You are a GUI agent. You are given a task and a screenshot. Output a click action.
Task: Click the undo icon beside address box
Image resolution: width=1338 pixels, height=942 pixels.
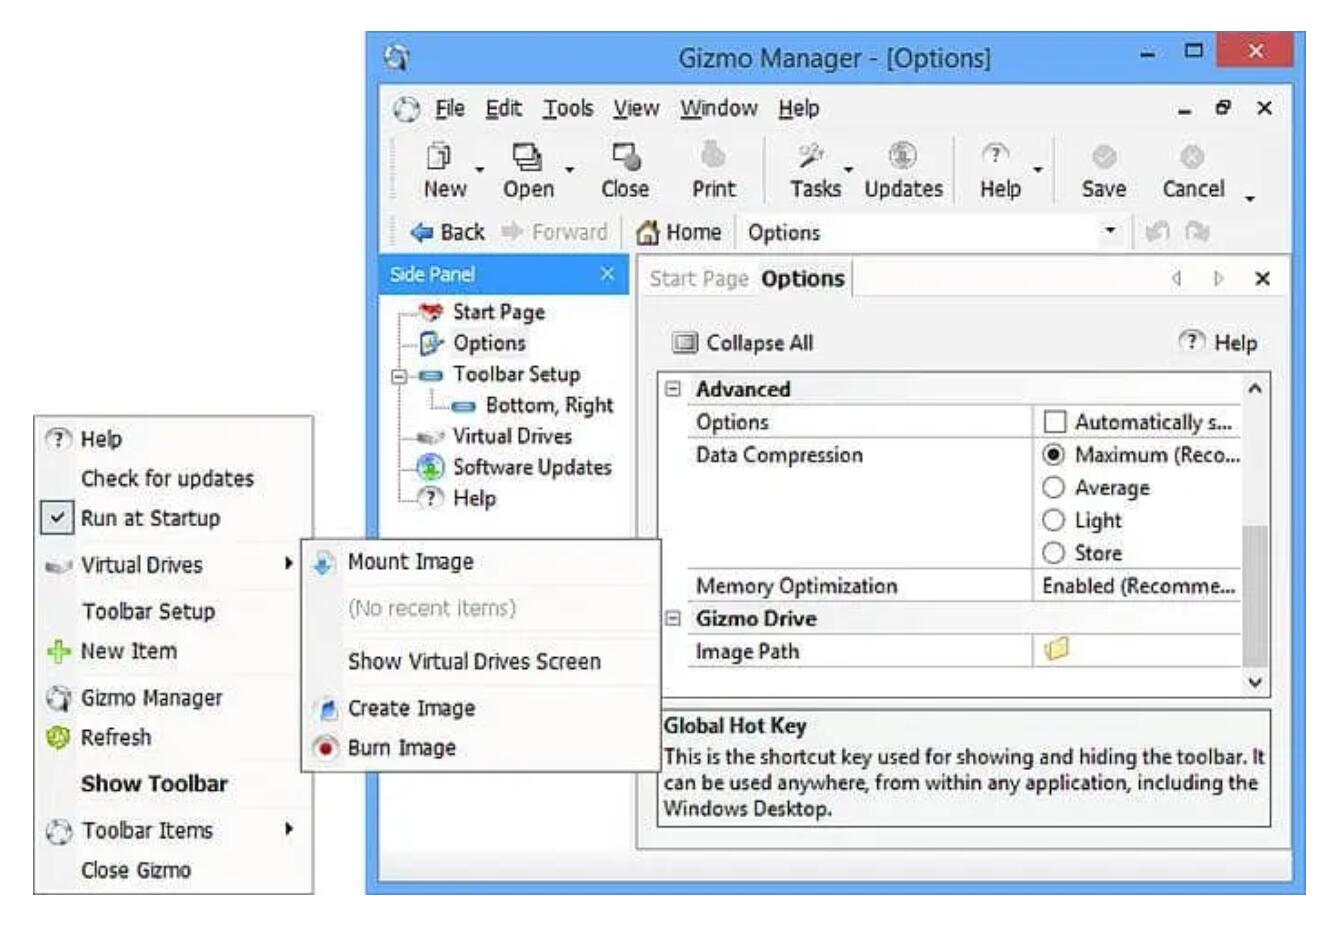tap(1158, 232)
